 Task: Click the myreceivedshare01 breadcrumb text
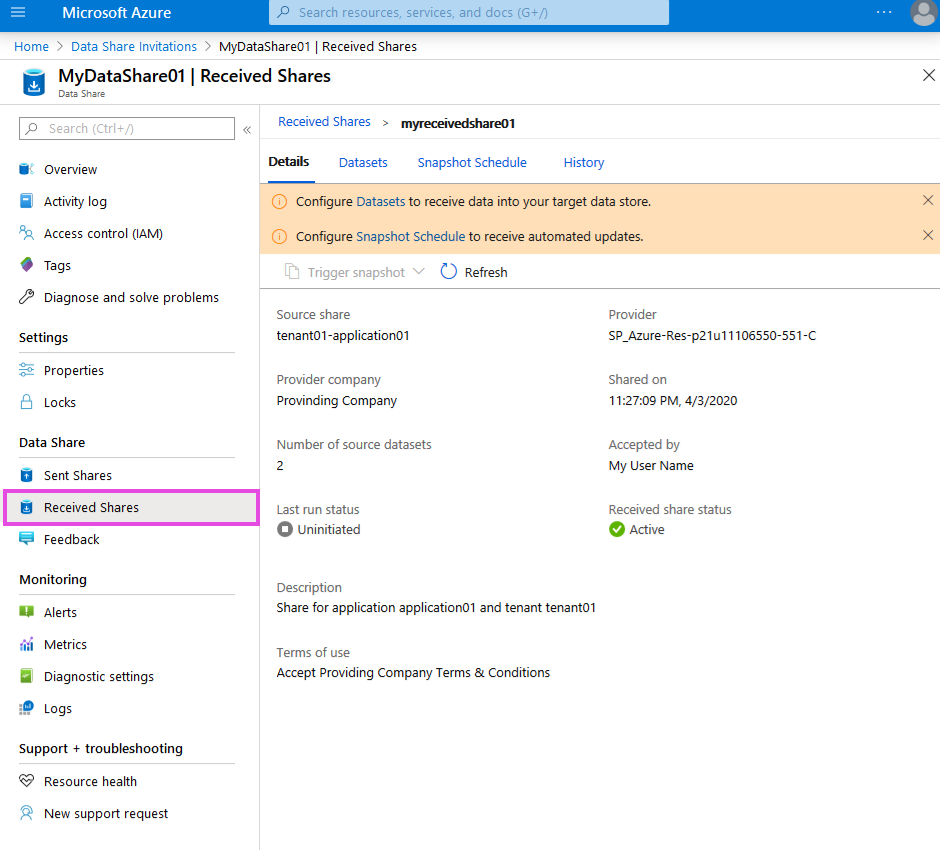(x=458, y=123)
